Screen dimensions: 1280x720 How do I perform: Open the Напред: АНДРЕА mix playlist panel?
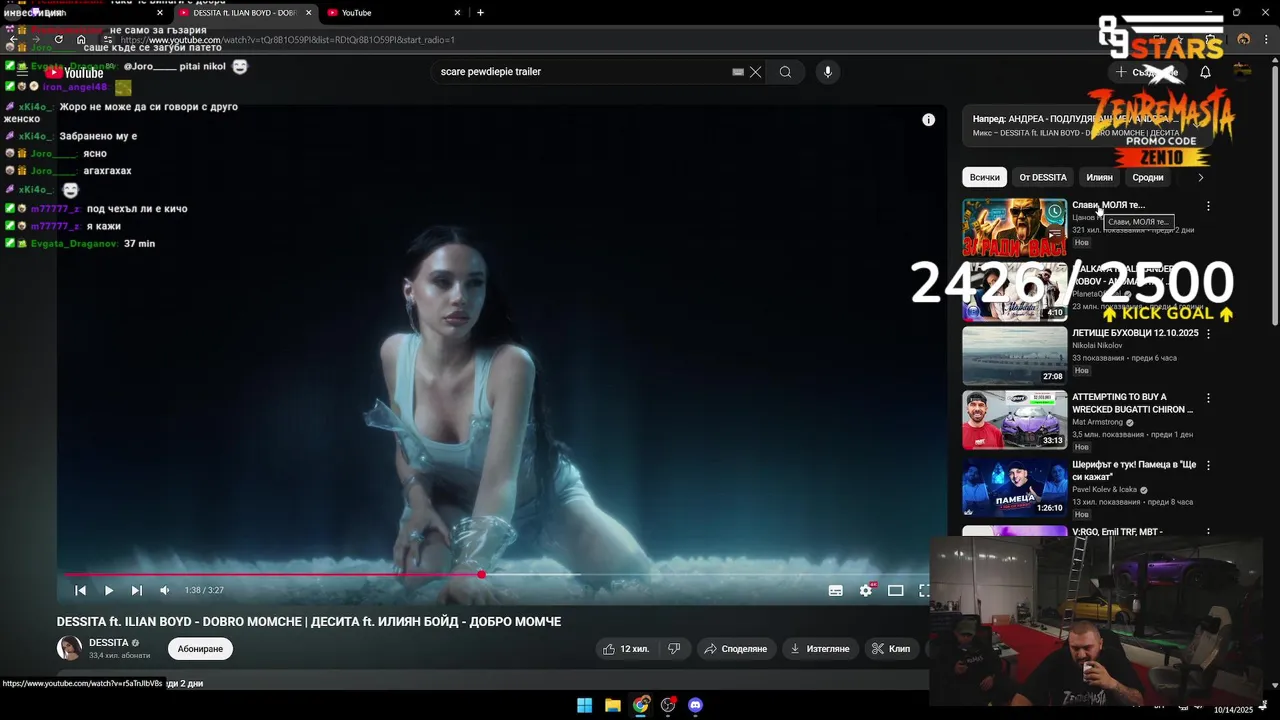point(1090,125)
